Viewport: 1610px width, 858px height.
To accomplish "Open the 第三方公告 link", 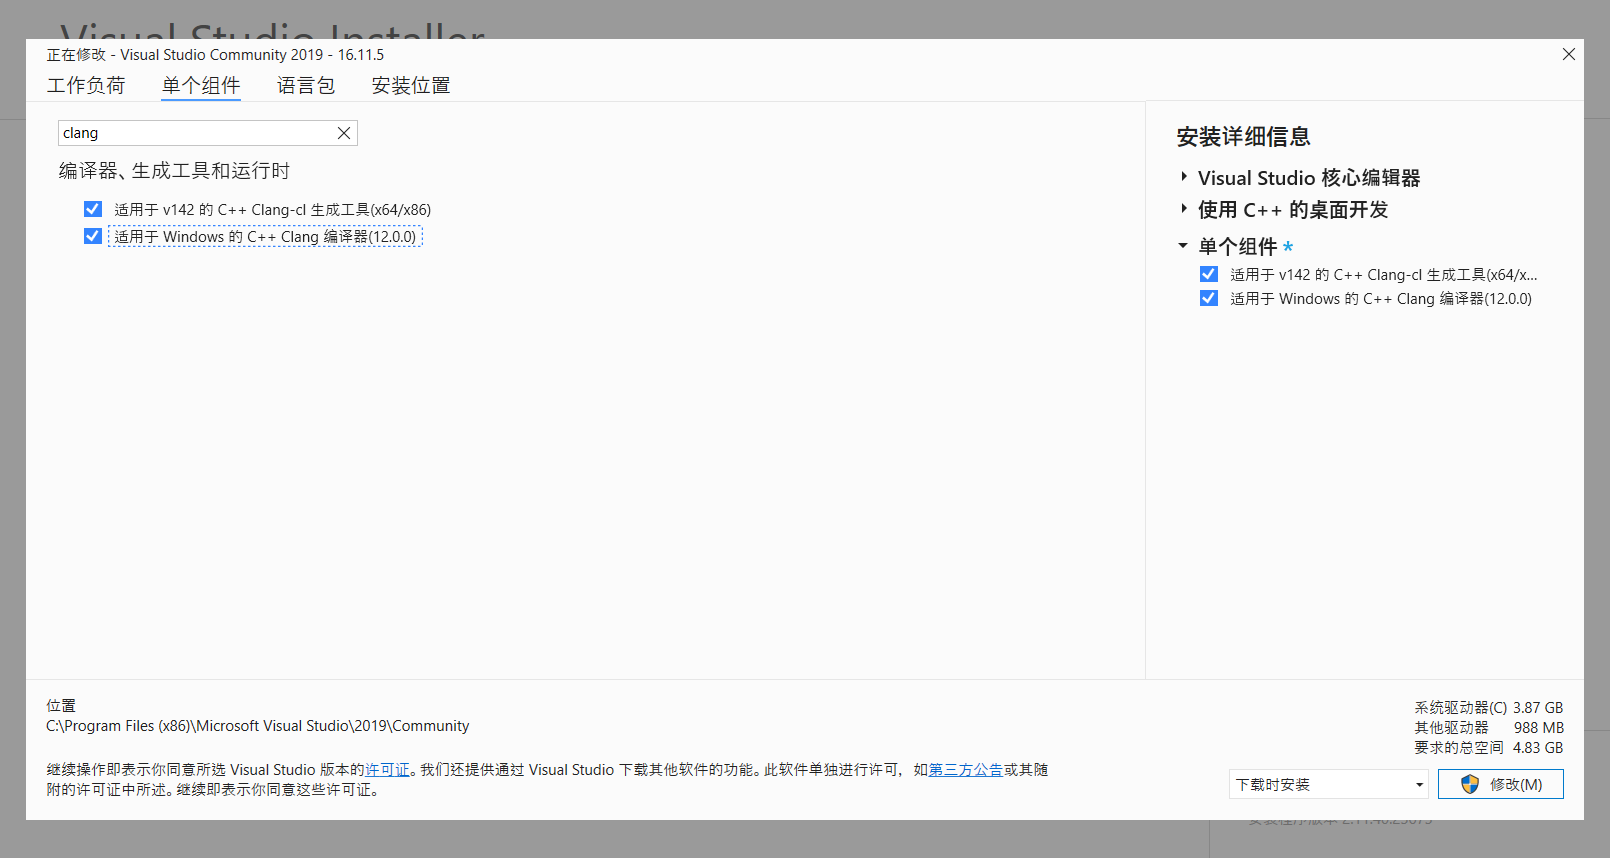I will (966, 770).
